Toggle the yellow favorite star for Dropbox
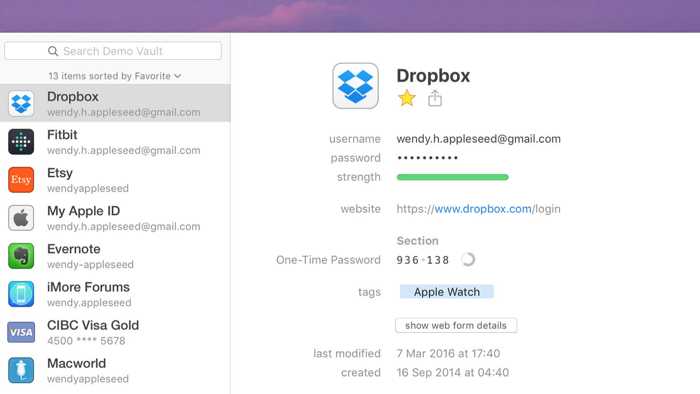This screenshot has height=394, width=700. (407, 98)
